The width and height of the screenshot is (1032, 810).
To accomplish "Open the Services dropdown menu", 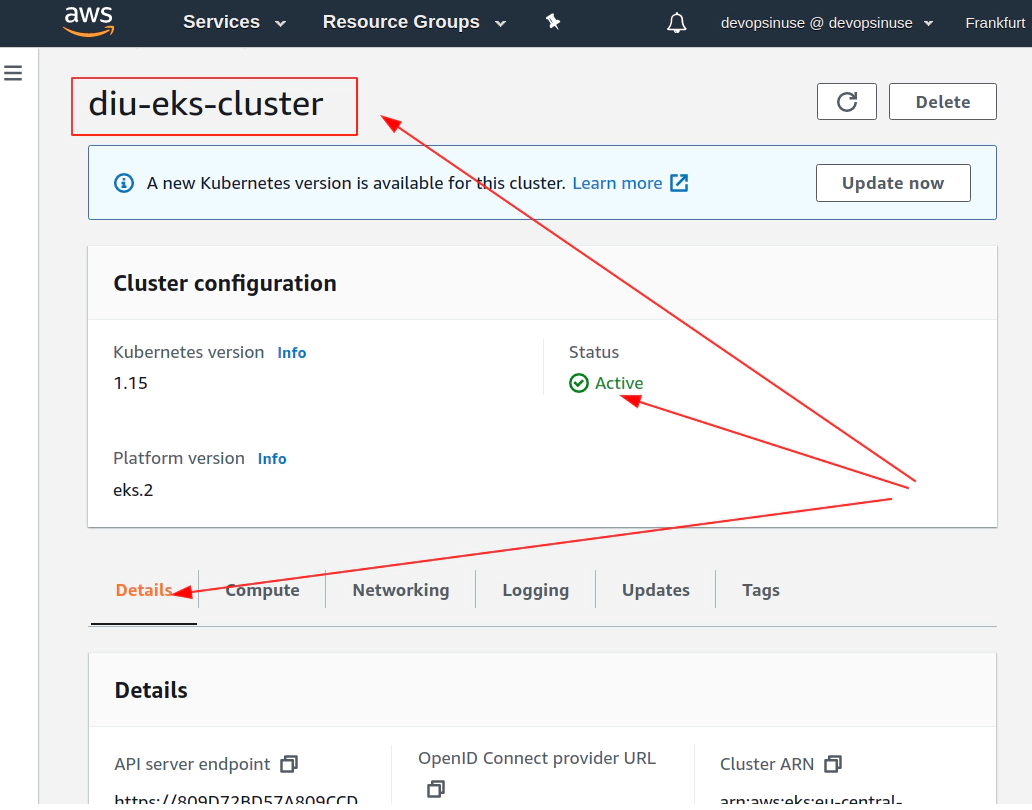I will pyautogui.click(x=234, y=22).
